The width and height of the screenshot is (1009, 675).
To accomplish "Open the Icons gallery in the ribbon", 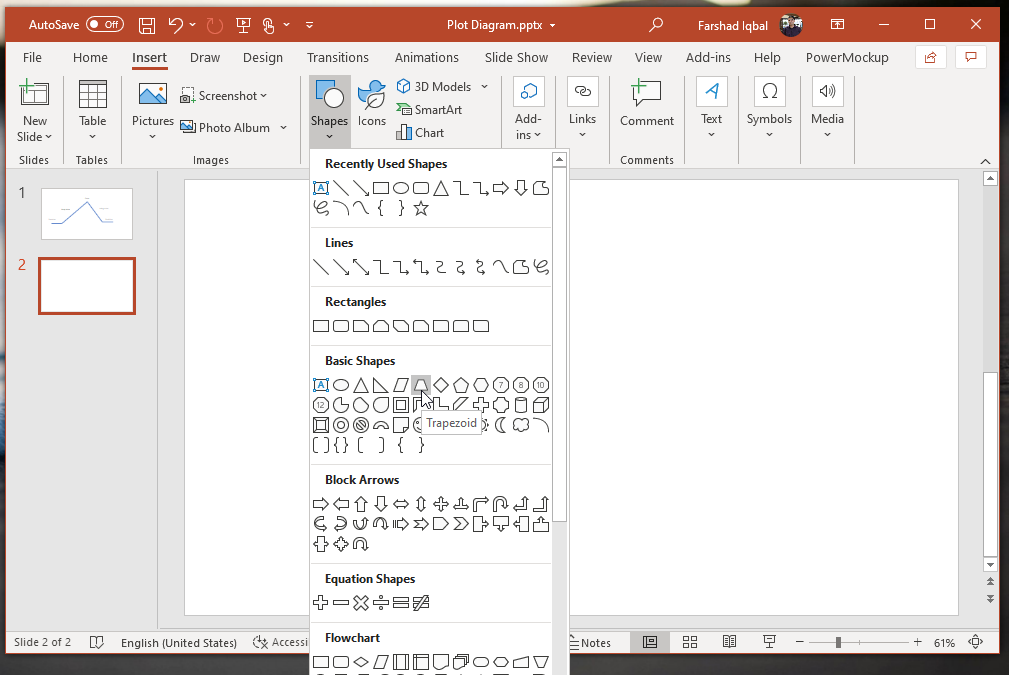I will (372, 105).
